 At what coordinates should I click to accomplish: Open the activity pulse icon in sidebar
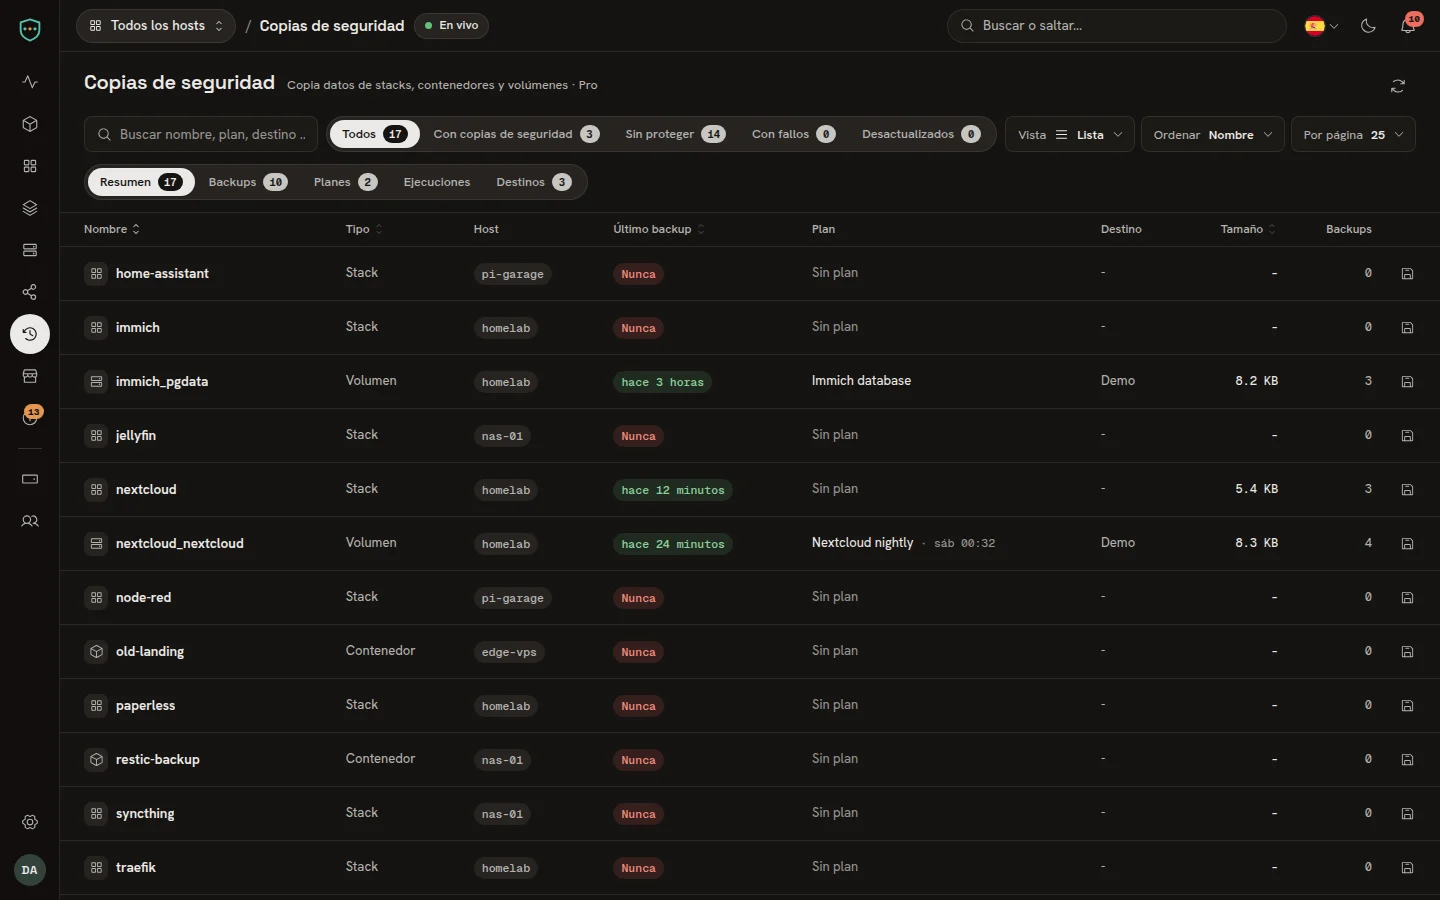click(x=30, y=82)
